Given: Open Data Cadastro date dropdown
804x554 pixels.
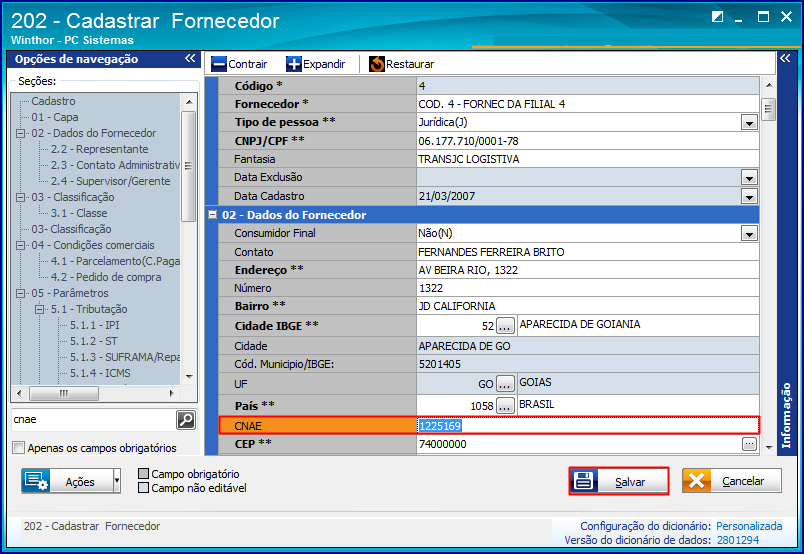Looking at the screenshot, I should [x=749, y=196].
